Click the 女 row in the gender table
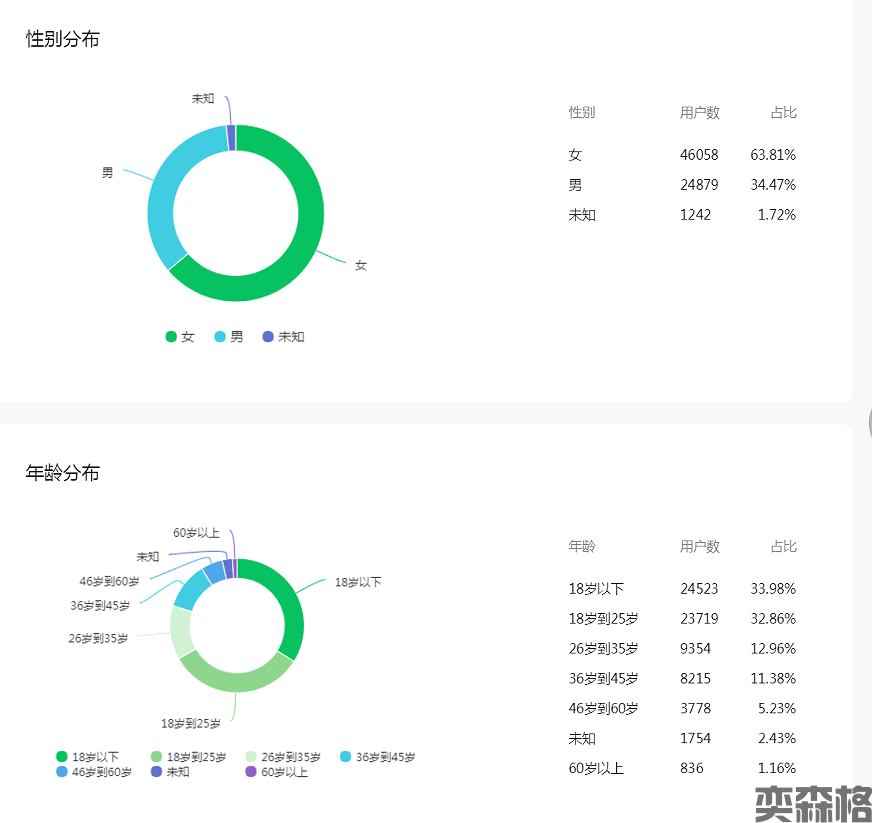Image resolution: width=872 pixels, height=823 pixels. click(x=682, y=155)
